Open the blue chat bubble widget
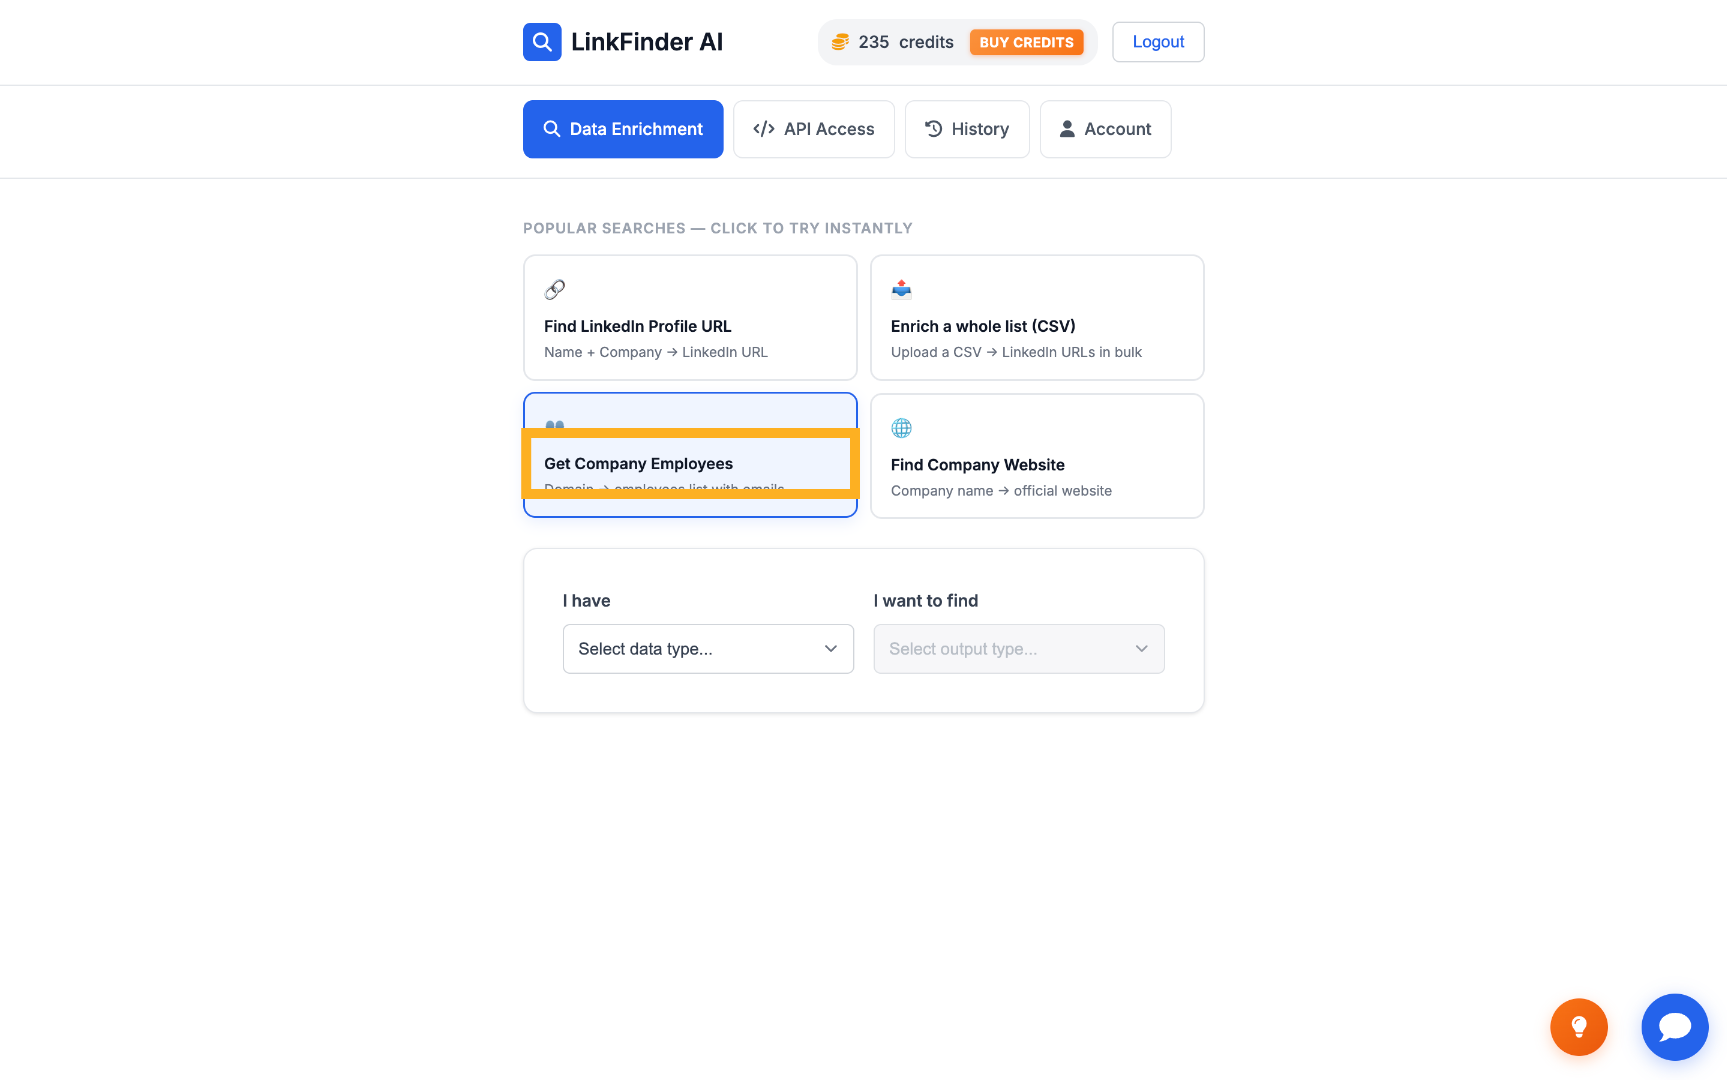The width and height of the screenshot is (1727, 1080). coord(1675,1027)
